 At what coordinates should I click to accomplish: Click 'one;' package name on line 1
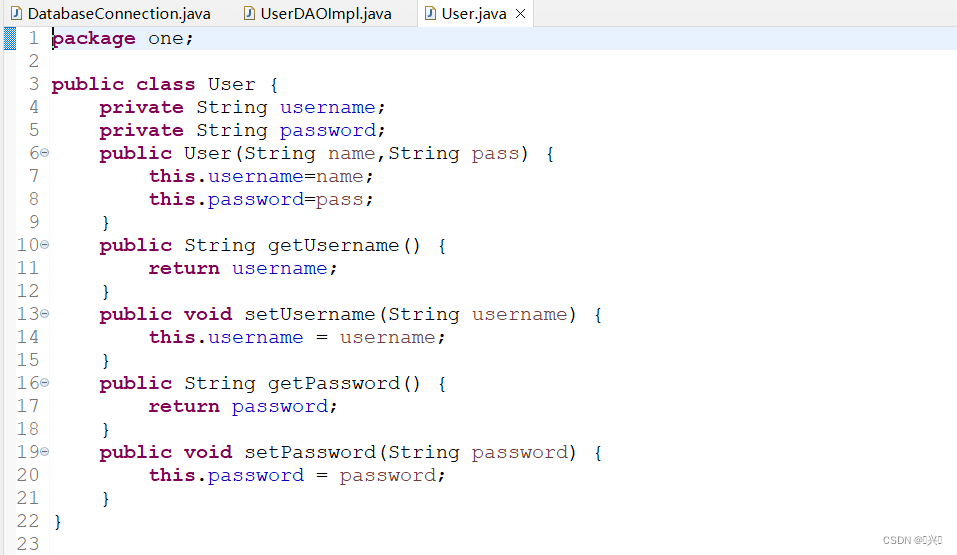pos(171,39)
